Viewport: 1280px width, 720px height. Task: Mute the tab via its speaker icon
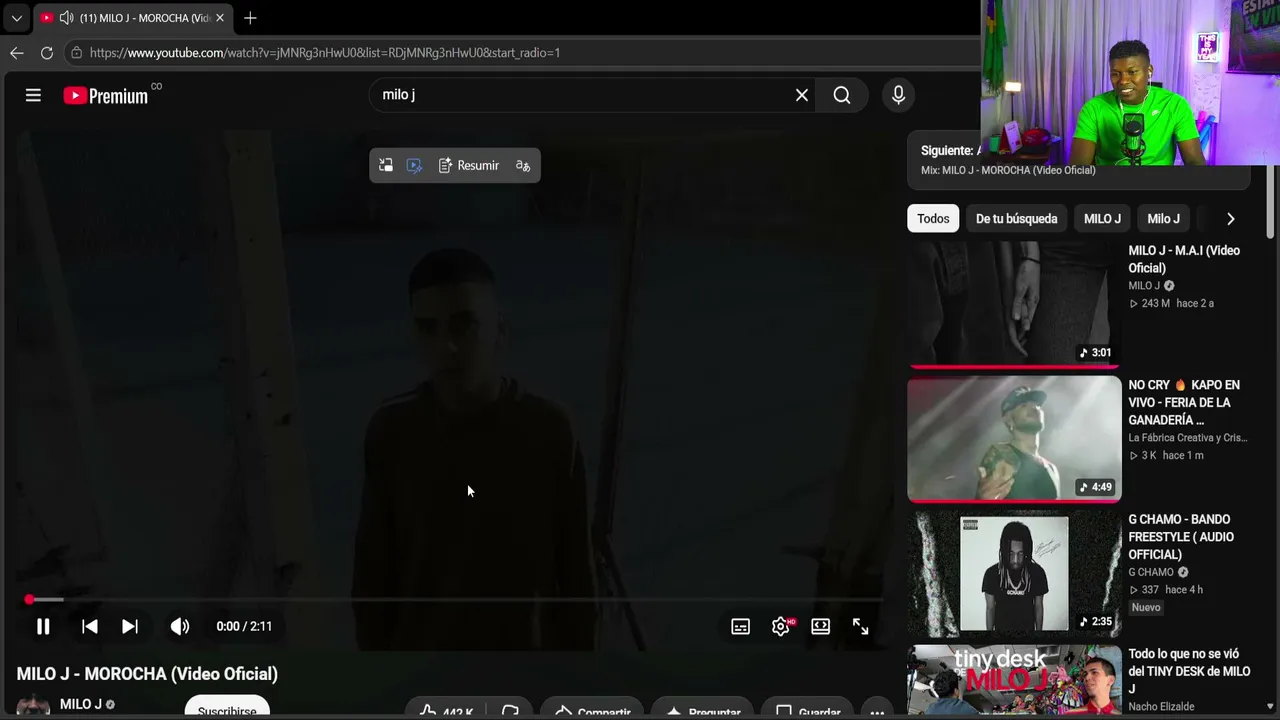click(66, 18)
